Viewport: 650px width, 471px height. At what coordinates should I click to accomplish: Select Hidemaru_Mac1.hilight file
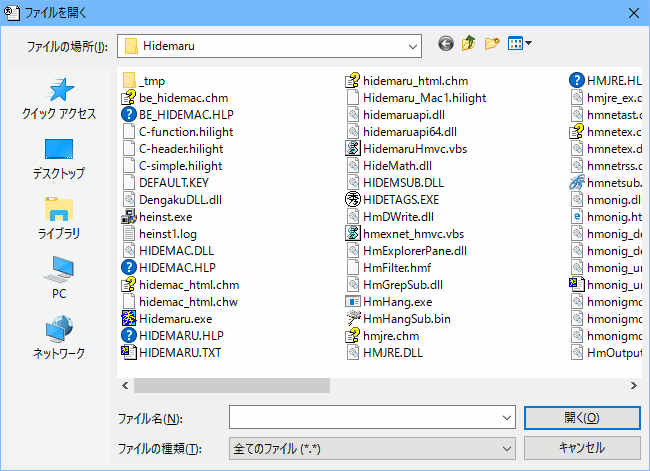point(416,97)
